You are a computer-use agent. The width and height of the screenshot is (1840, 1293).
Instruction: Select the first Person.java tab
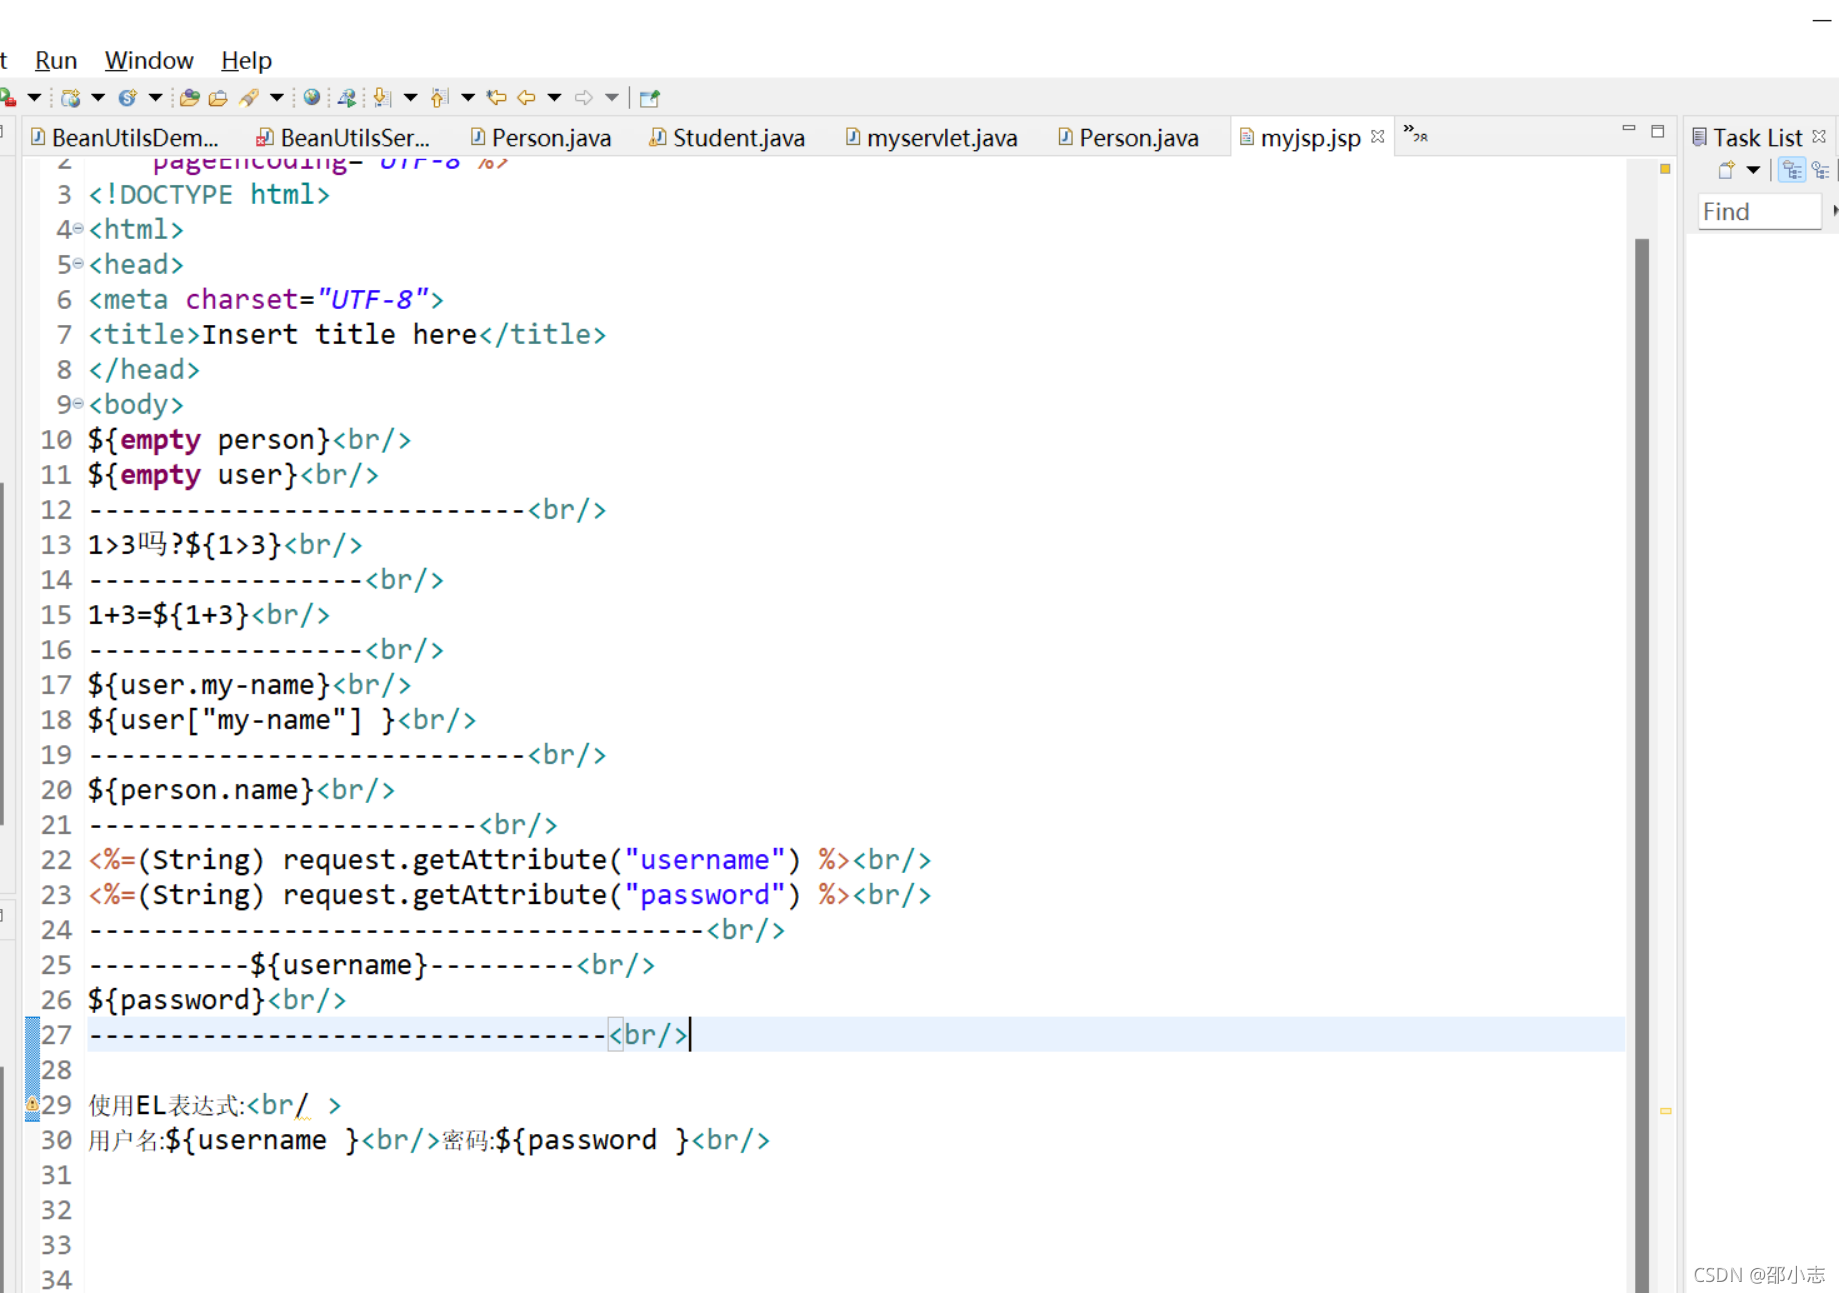(541, 137)
